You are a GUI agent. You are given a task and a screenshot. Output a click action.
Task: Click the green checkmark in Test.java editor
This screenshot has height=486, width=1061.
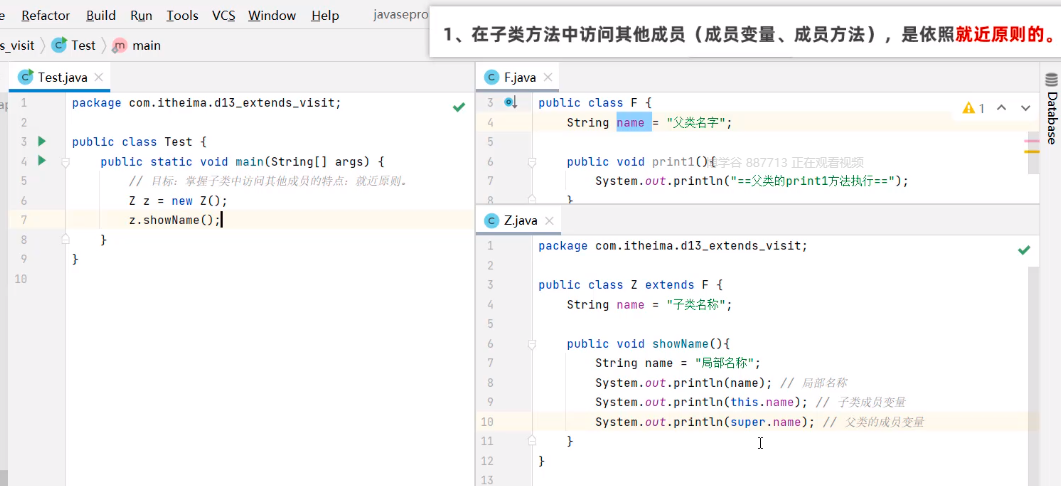pyautogui.click(x=458, y=106)
